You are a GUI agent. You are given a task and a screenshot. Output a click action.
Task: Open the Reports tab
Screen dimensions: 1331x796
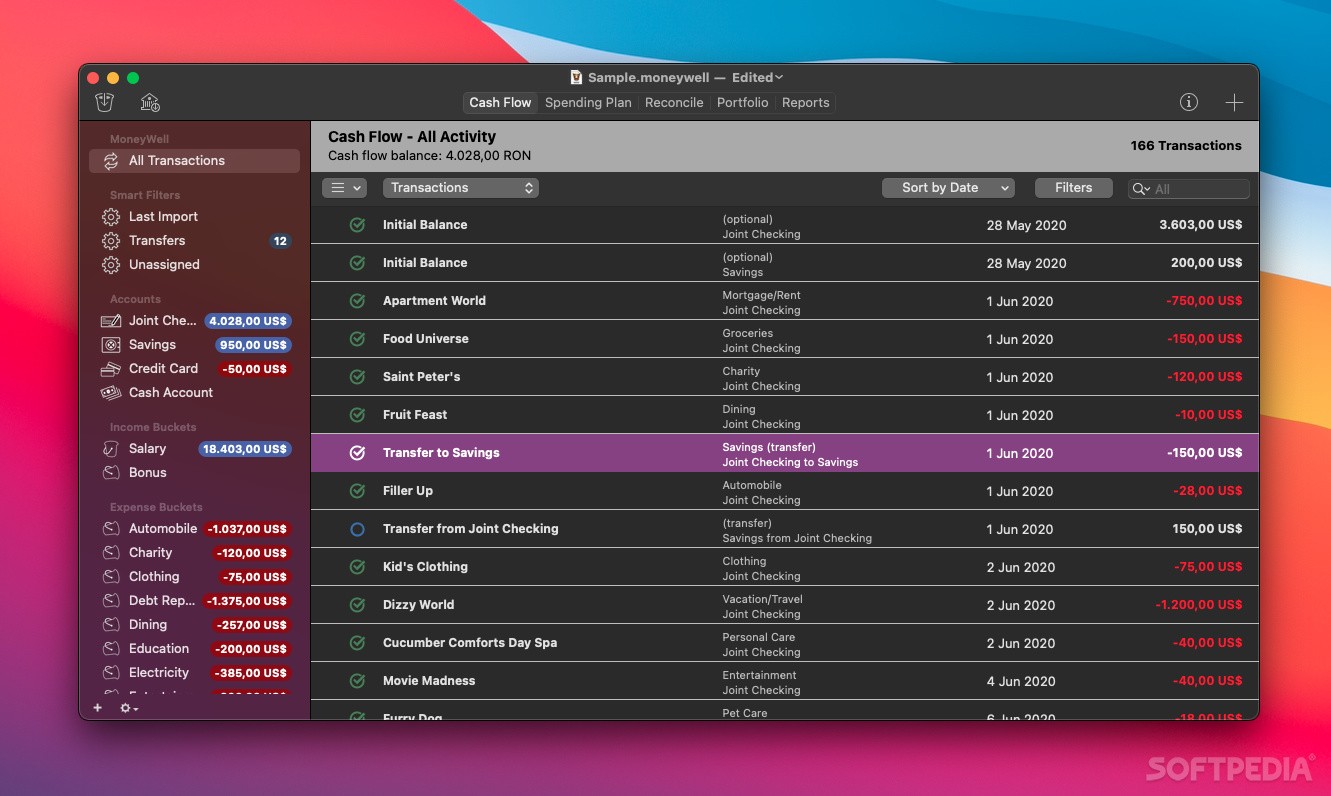tap(805, 102)
